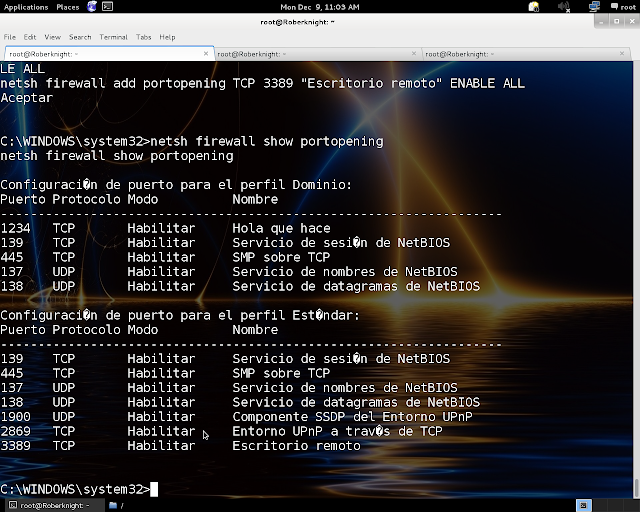Click port number 1900
This screenshot has width=640, height=512.
coord(15,417)
